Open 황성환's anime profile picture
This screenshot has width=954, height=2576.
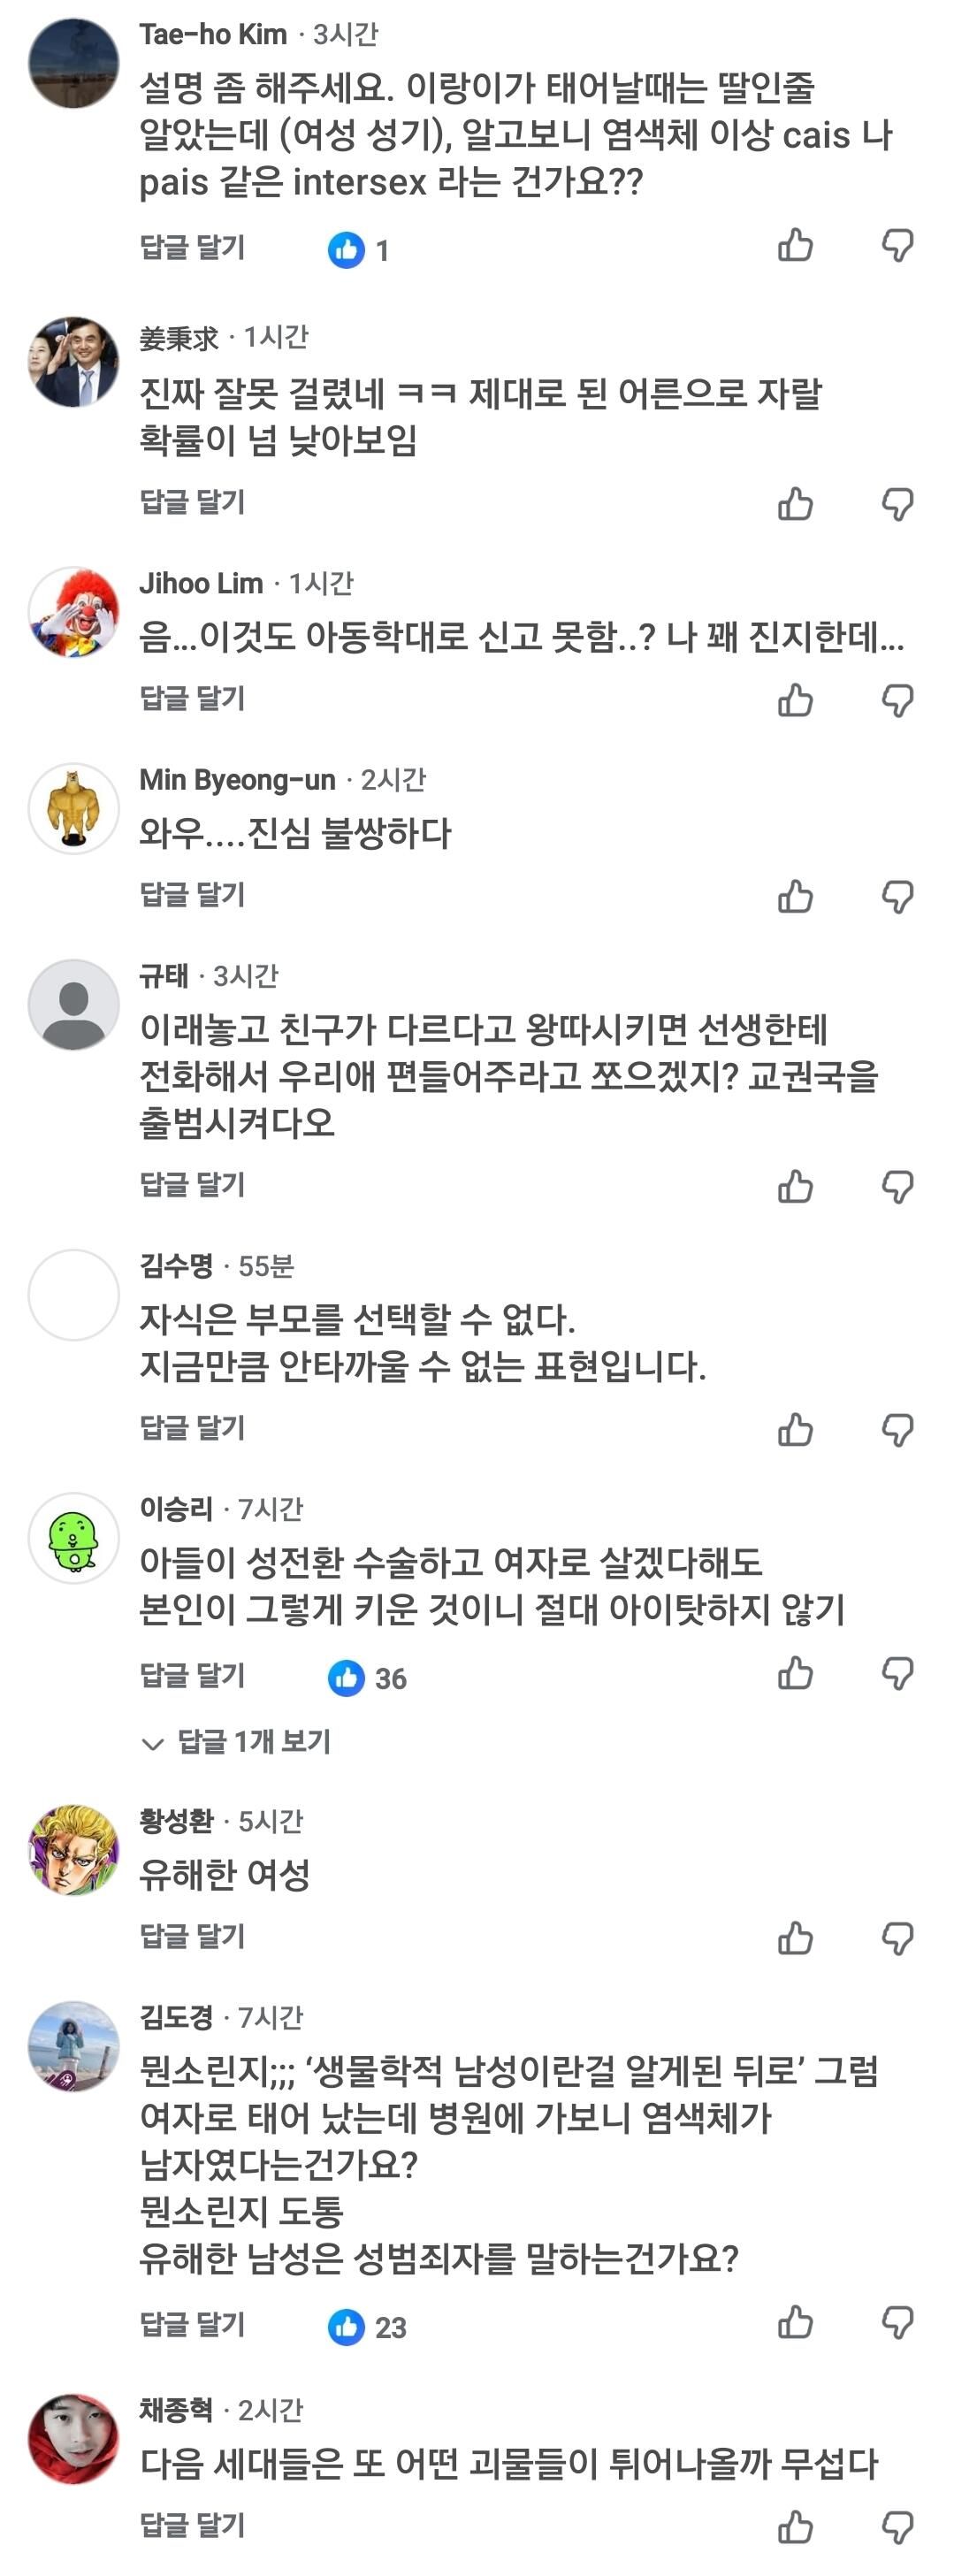pos(73,1850)
